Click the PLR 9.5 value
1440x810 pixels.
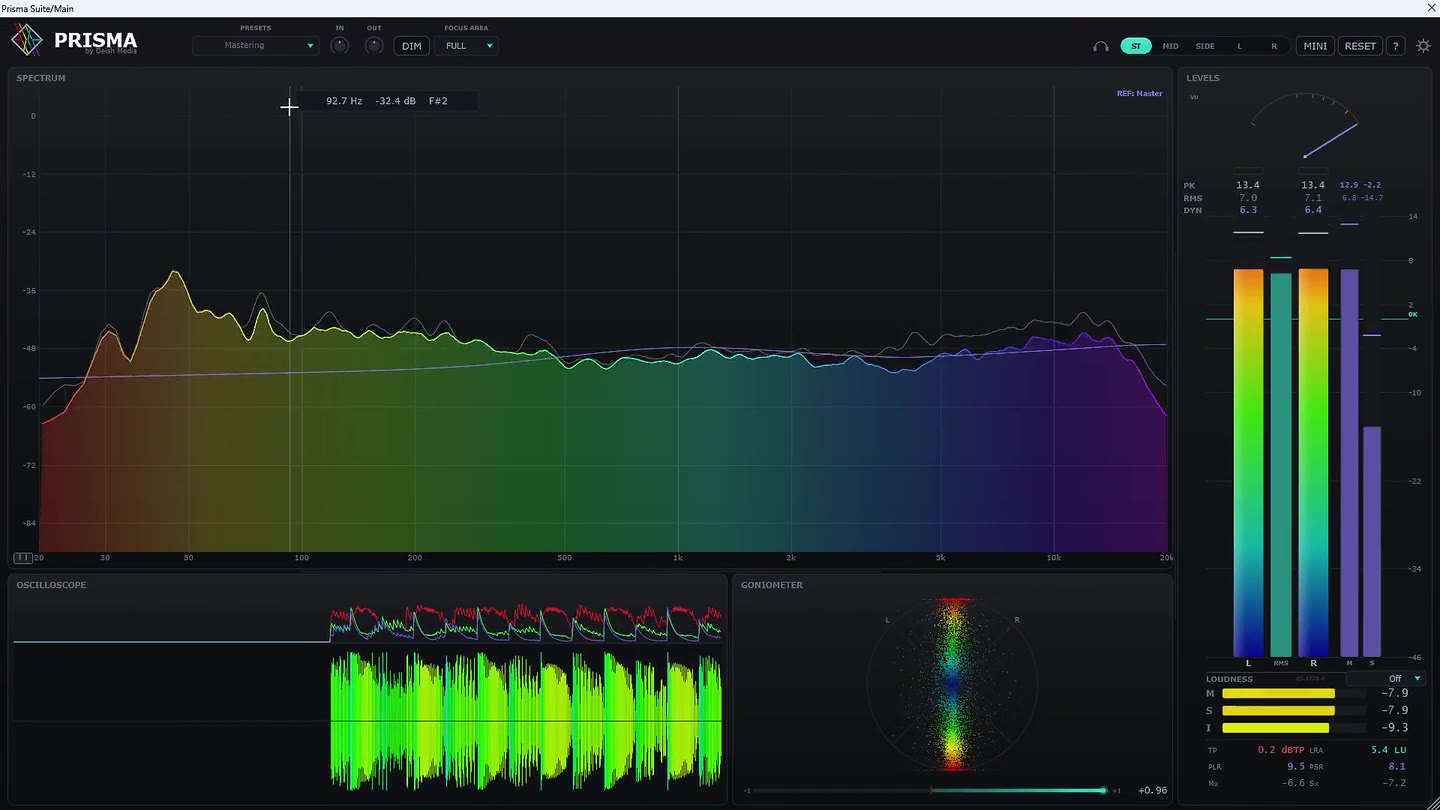1298,766
